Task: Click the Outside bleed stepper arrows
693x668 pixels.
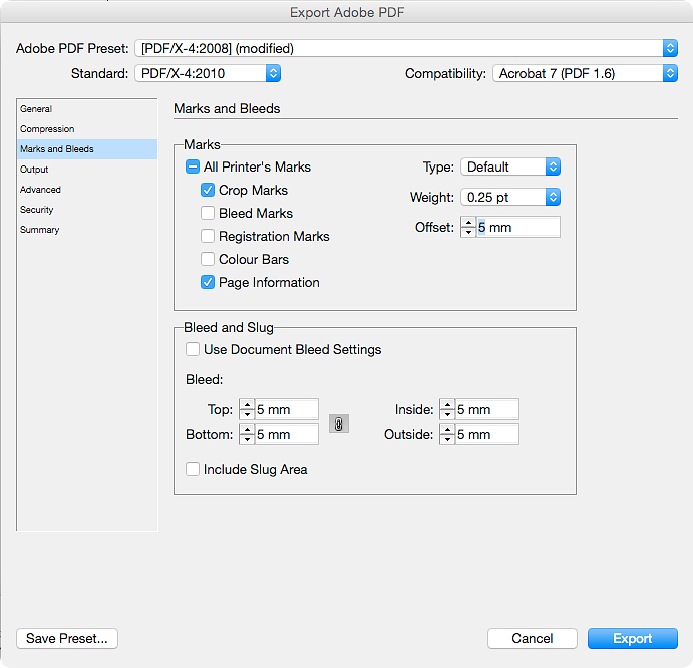Action: click(446, 435)
